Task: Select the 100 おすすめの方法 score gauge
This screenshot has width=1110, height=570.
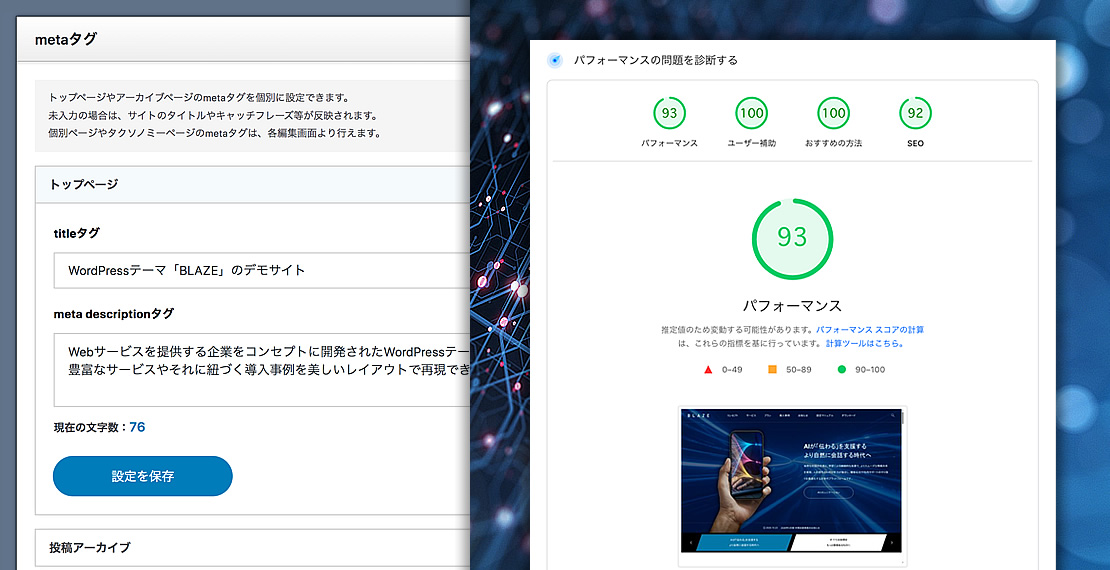Action: pos(833,113)
